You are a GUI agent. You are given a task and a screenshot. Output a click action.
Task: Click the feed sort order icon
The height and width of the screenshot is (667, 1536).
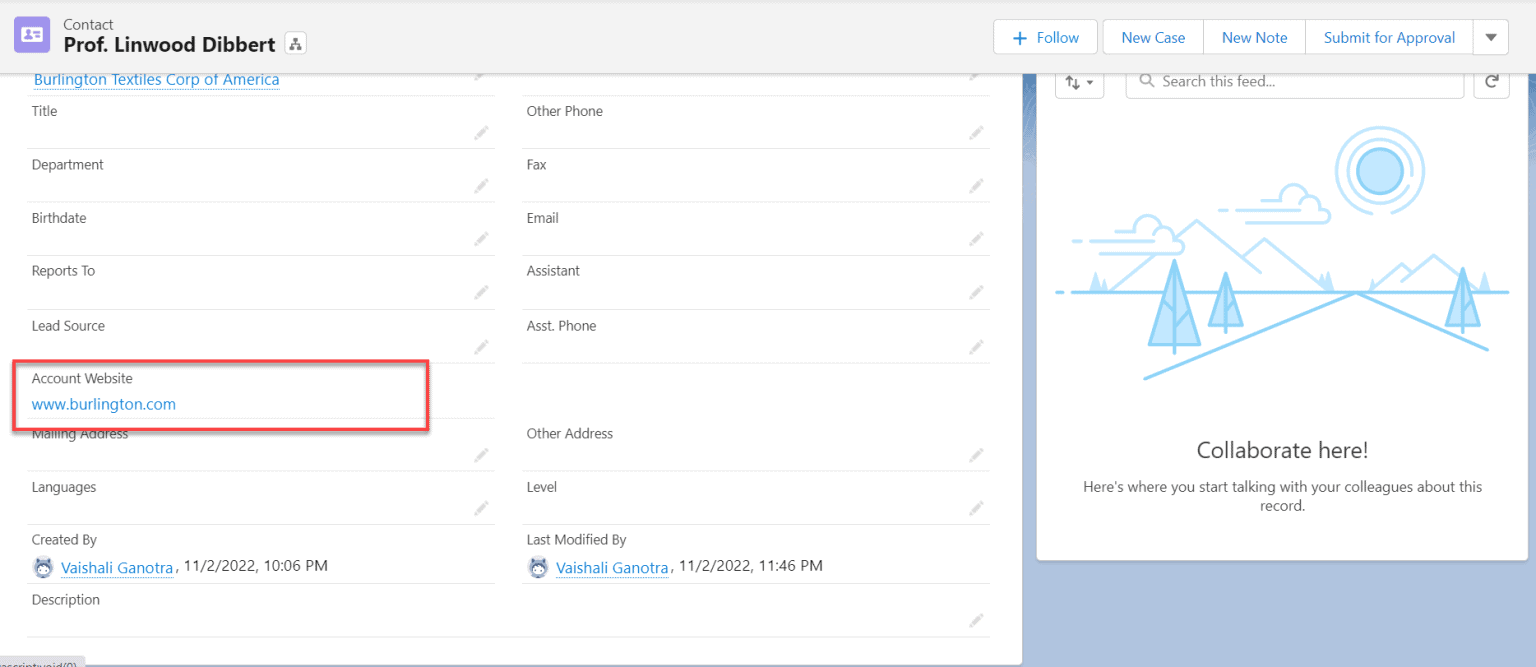click(1074, 82)
